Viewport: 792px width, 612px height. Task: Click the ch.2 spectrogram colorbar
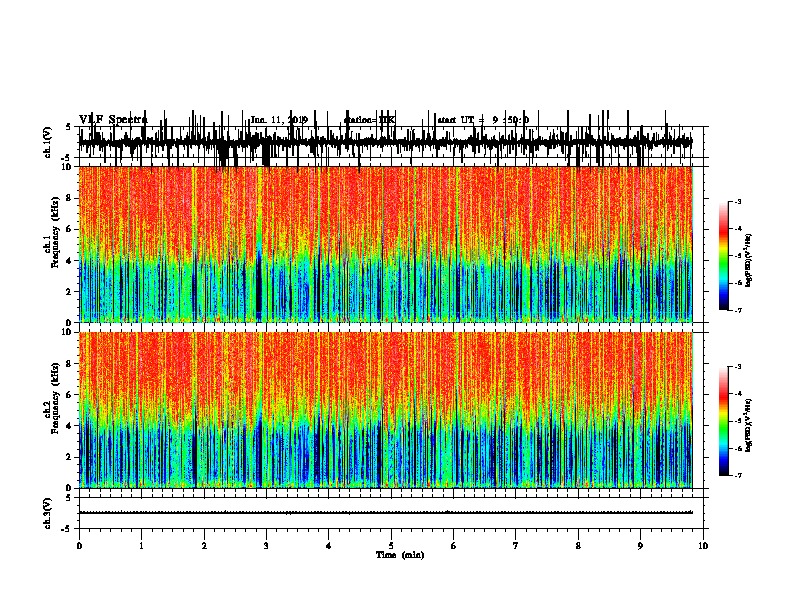[x=723, y=421]
